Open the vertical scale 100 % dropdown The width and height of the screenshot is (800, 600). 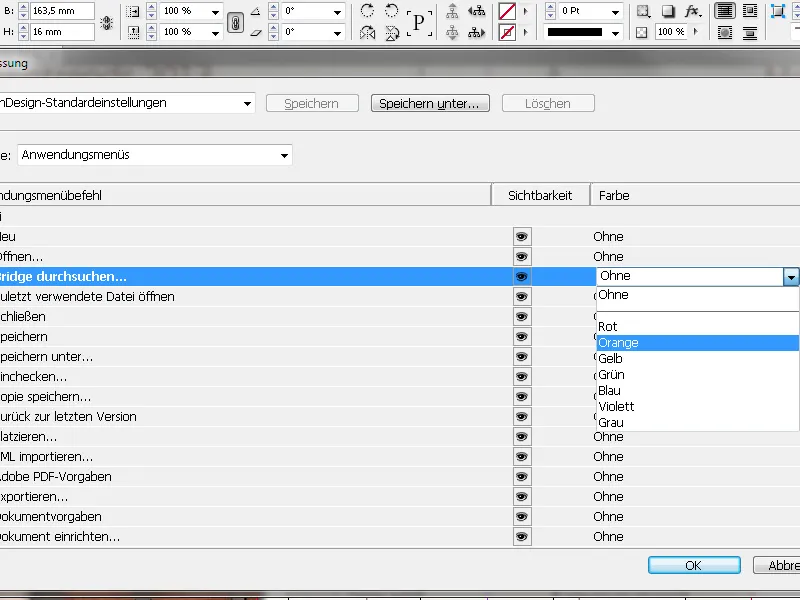coord(215,33)
